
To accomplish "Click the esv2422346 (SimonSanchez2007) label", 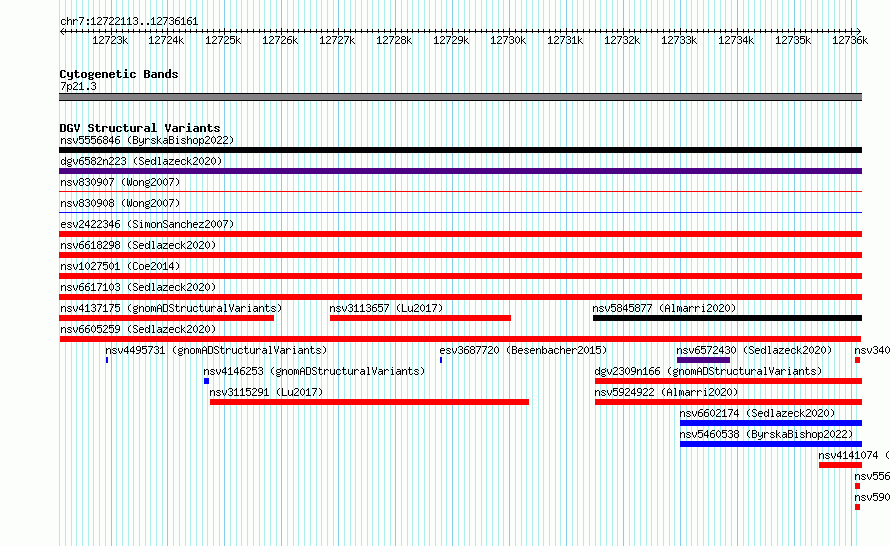I will (147, 224).
